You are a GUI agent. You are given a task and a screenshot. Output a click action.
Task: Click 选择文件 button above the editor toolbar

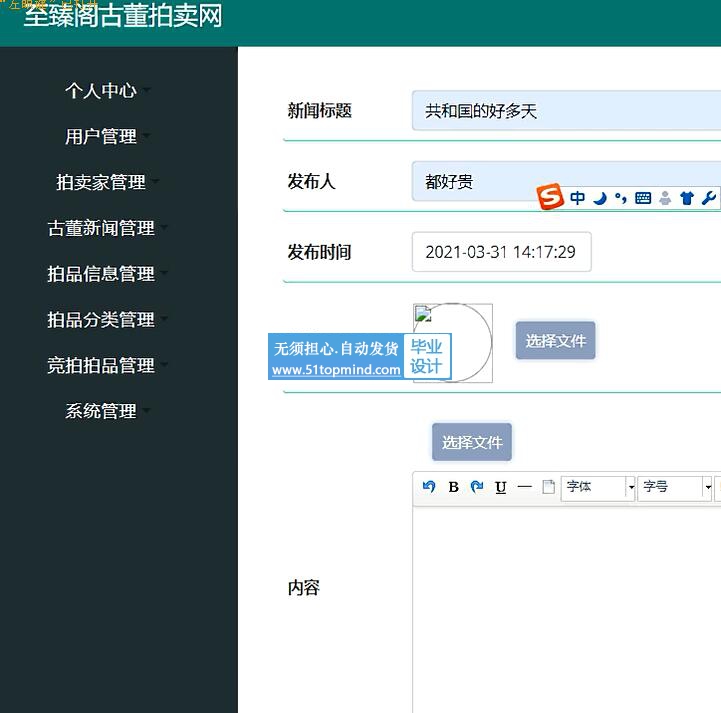click(472, 442)
